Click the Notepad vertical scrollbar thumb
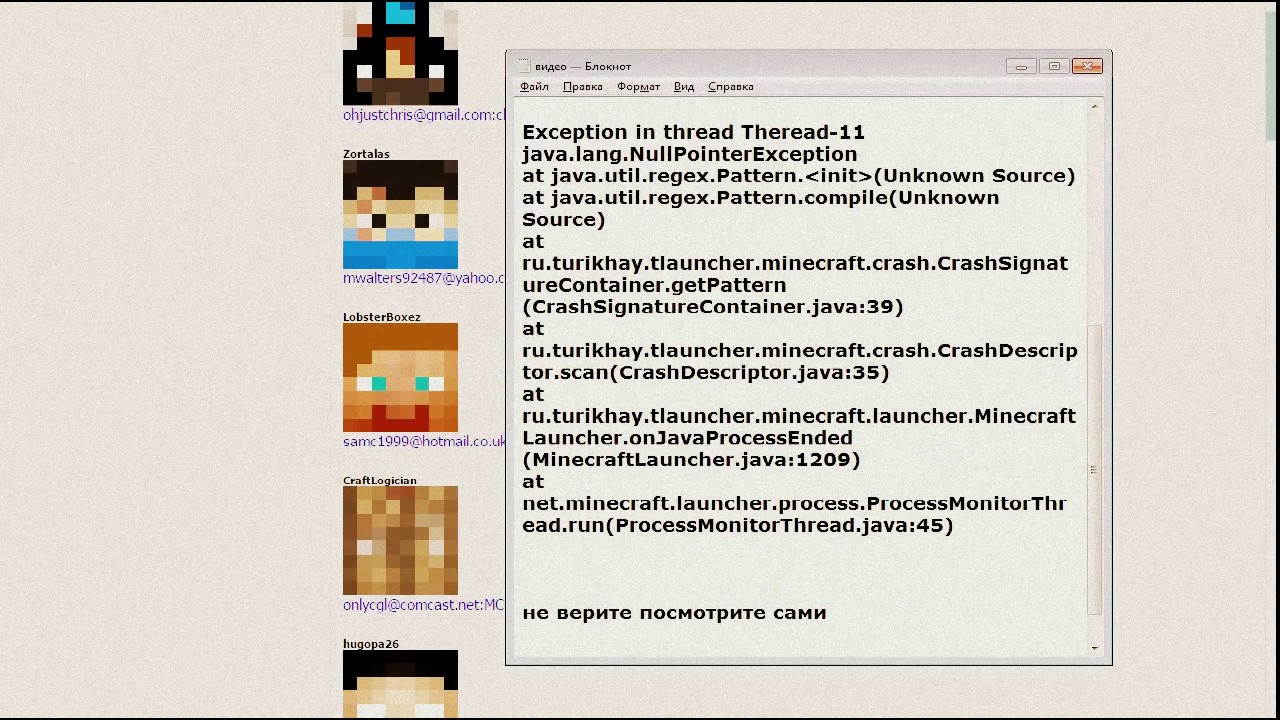 click(1094, 469)
